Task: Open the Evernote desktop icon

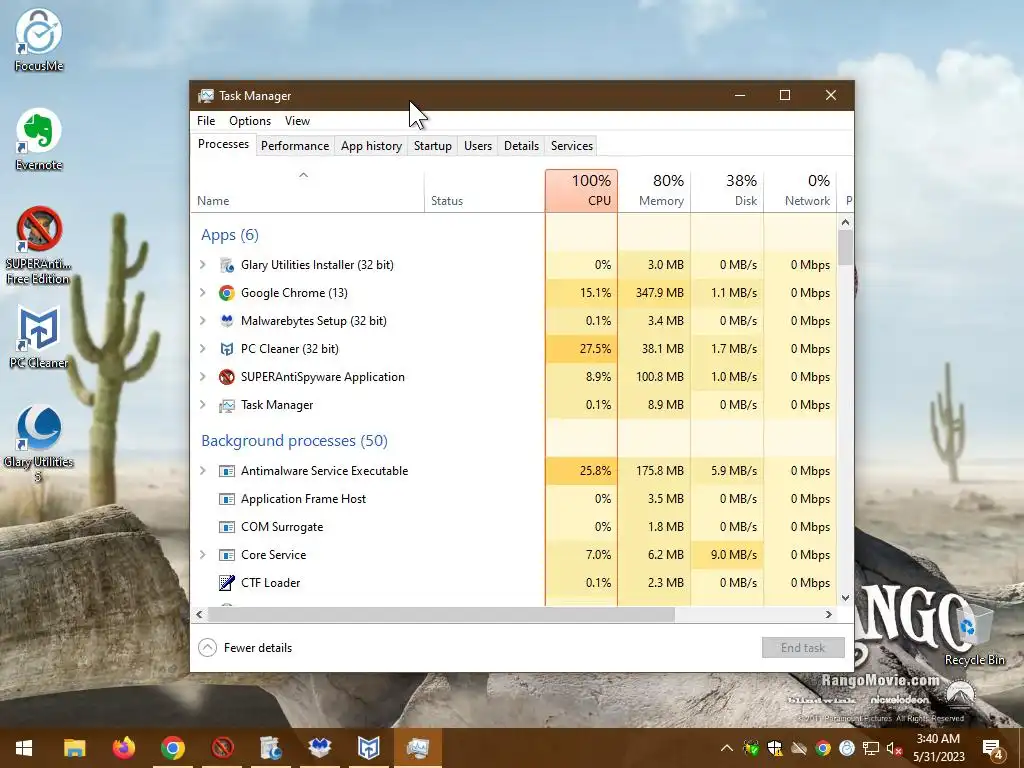Action: click(x=39, y=139)
